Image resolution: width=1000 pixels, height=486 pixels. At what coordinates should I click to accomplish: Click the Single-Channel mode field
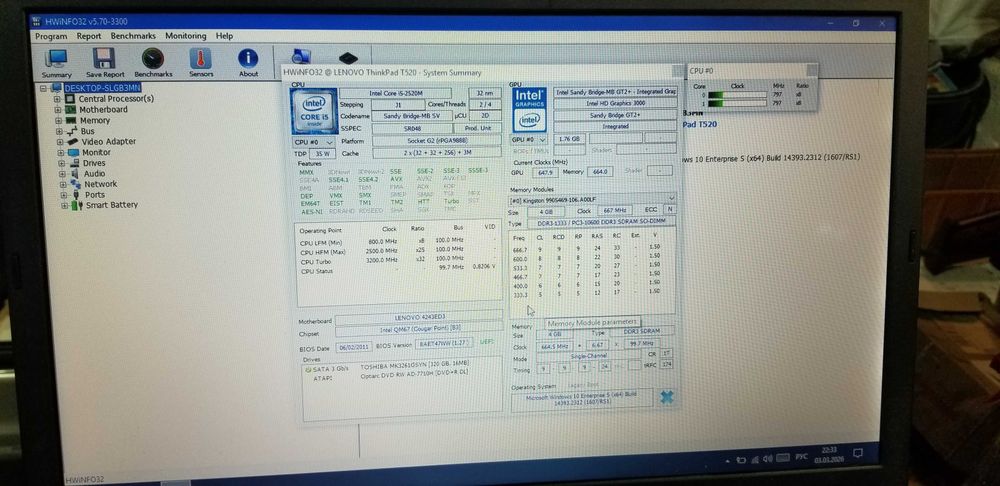(587, 357)
